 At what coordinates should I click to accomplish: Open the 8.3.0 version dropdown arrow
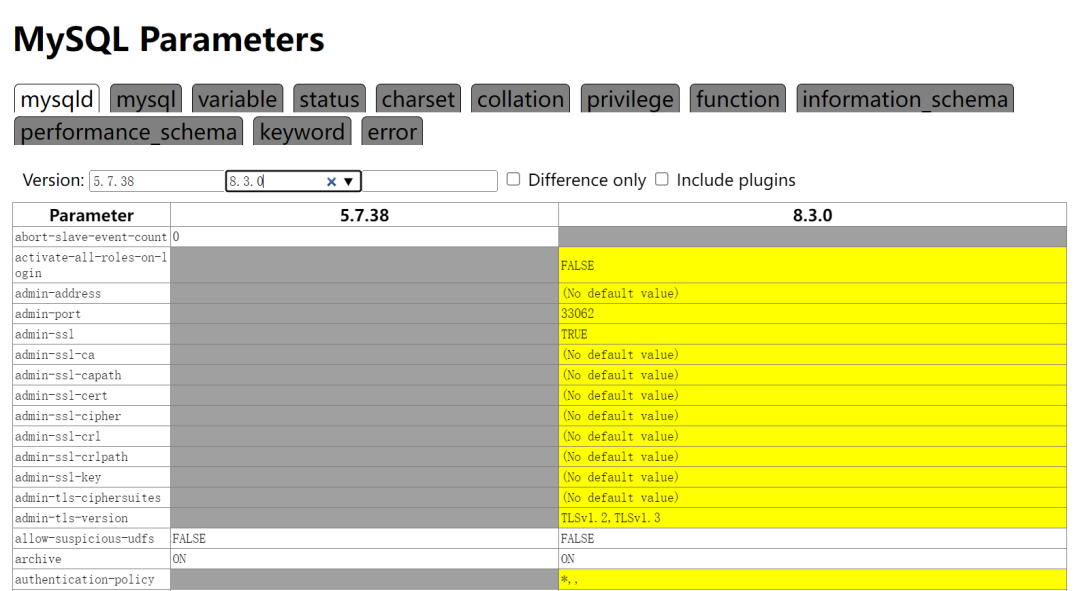349,181
